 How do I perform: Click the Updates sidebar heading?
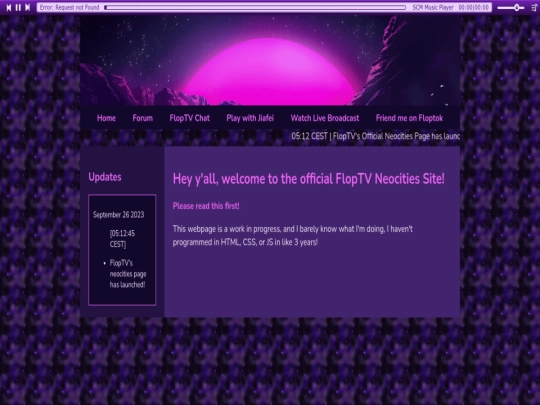[x=105, y=177]
